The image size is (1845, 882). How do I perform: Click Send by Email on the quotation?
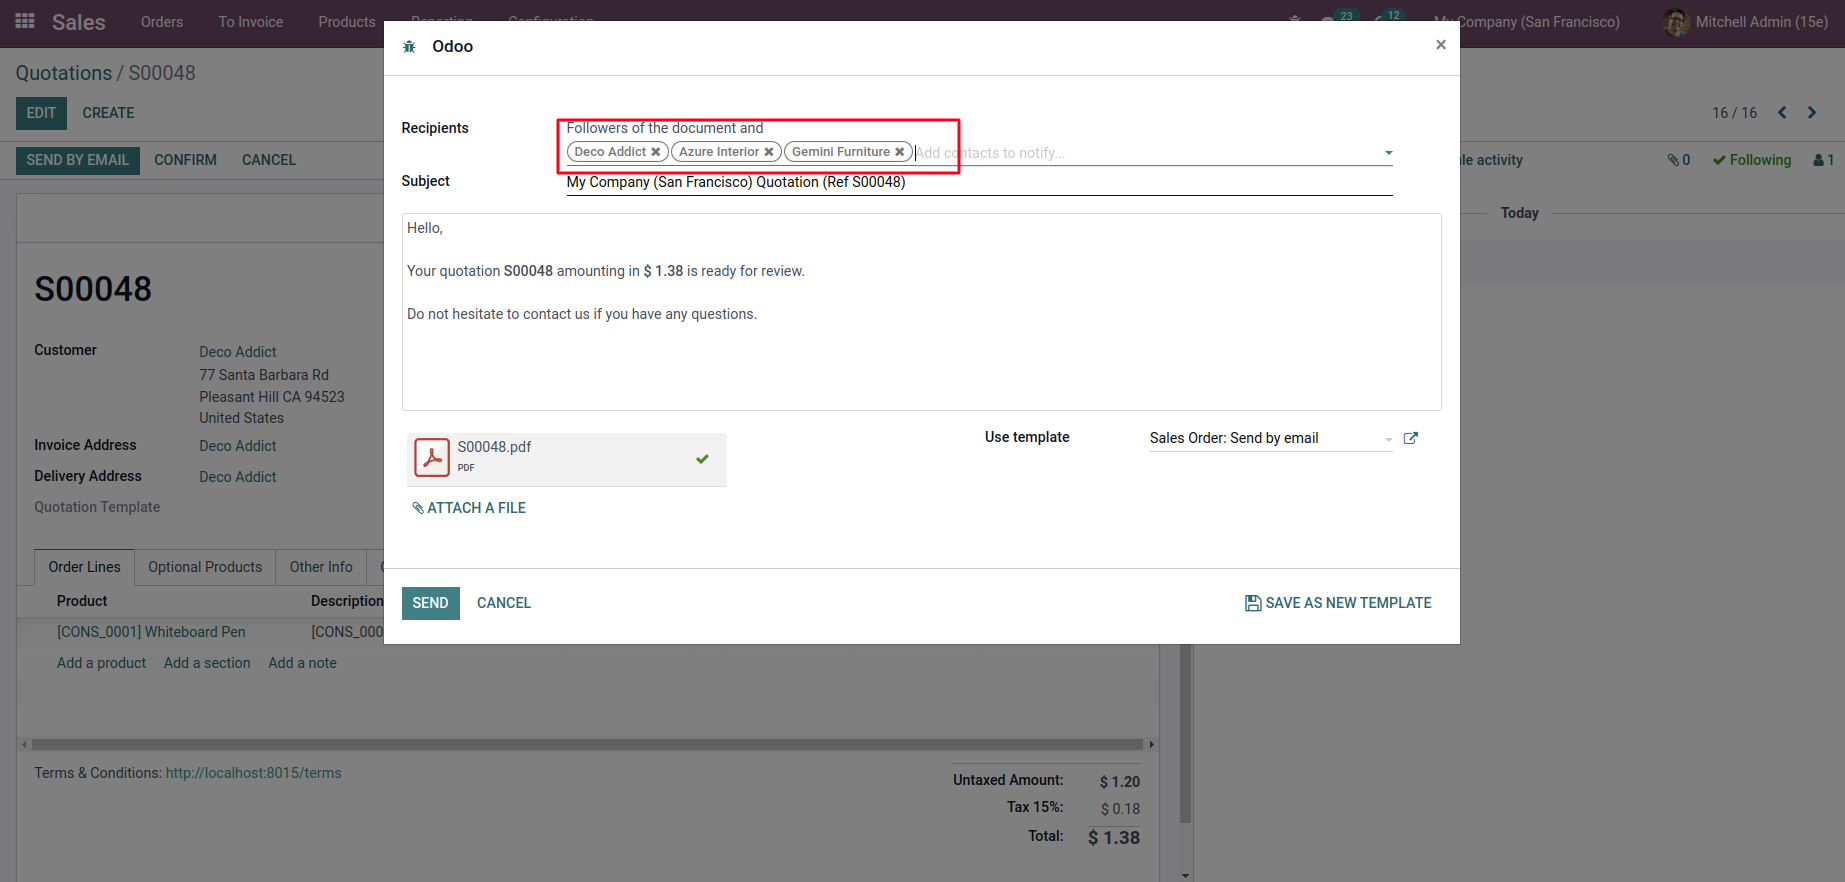(78, 160)
